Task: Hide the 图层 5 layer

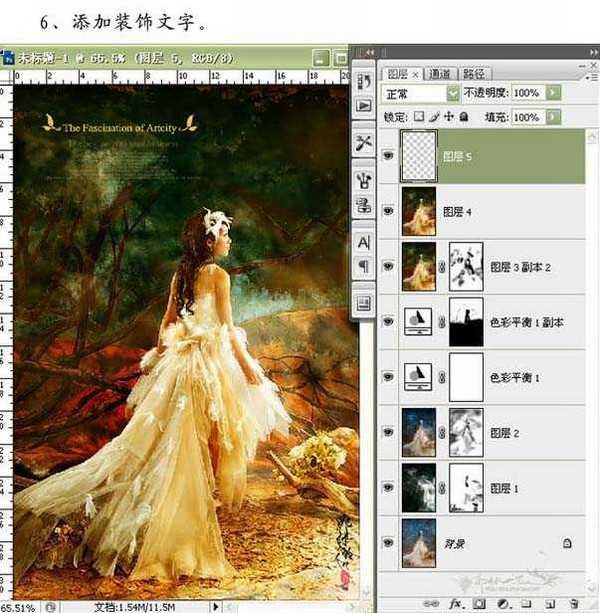Action: [388, 155]
